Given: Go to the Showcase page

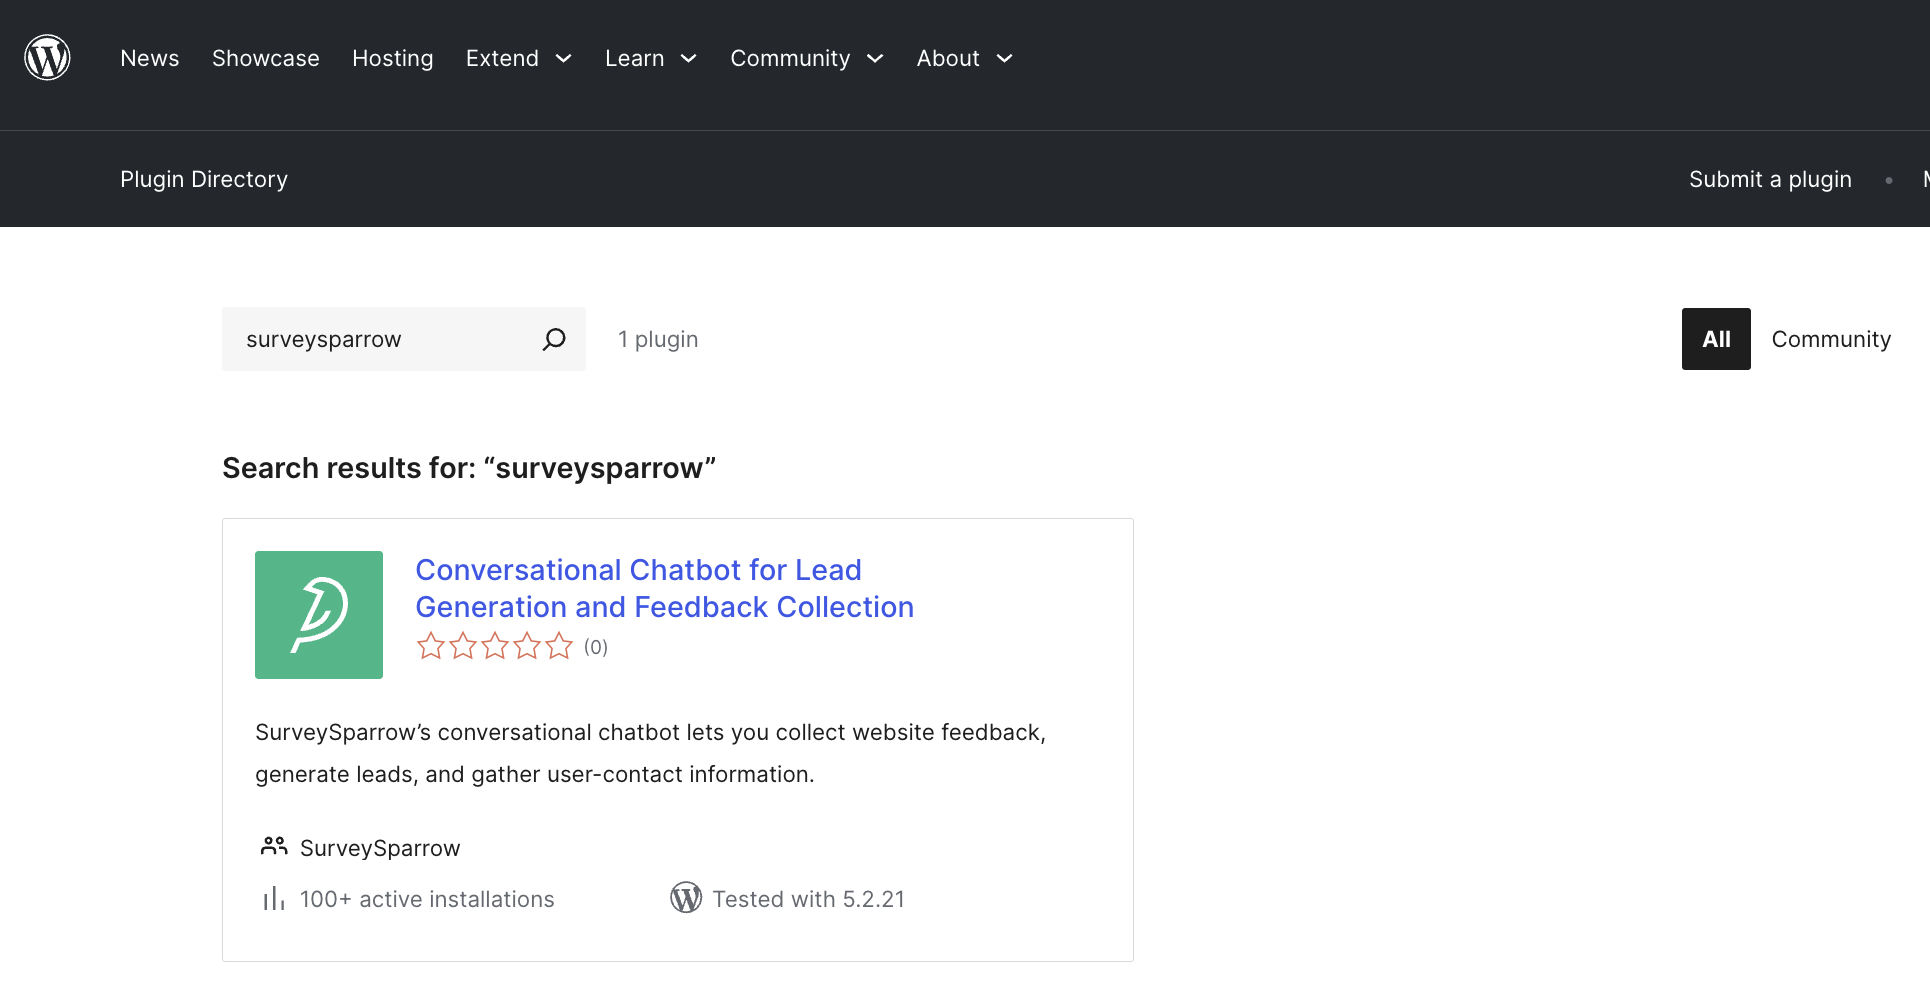Looking at the screenshot, I should pos(266,58).
